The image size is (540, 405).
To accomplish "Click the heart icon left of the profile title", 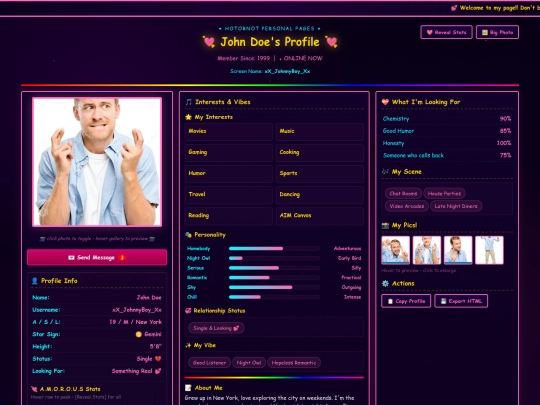I will tap(209, 42).
